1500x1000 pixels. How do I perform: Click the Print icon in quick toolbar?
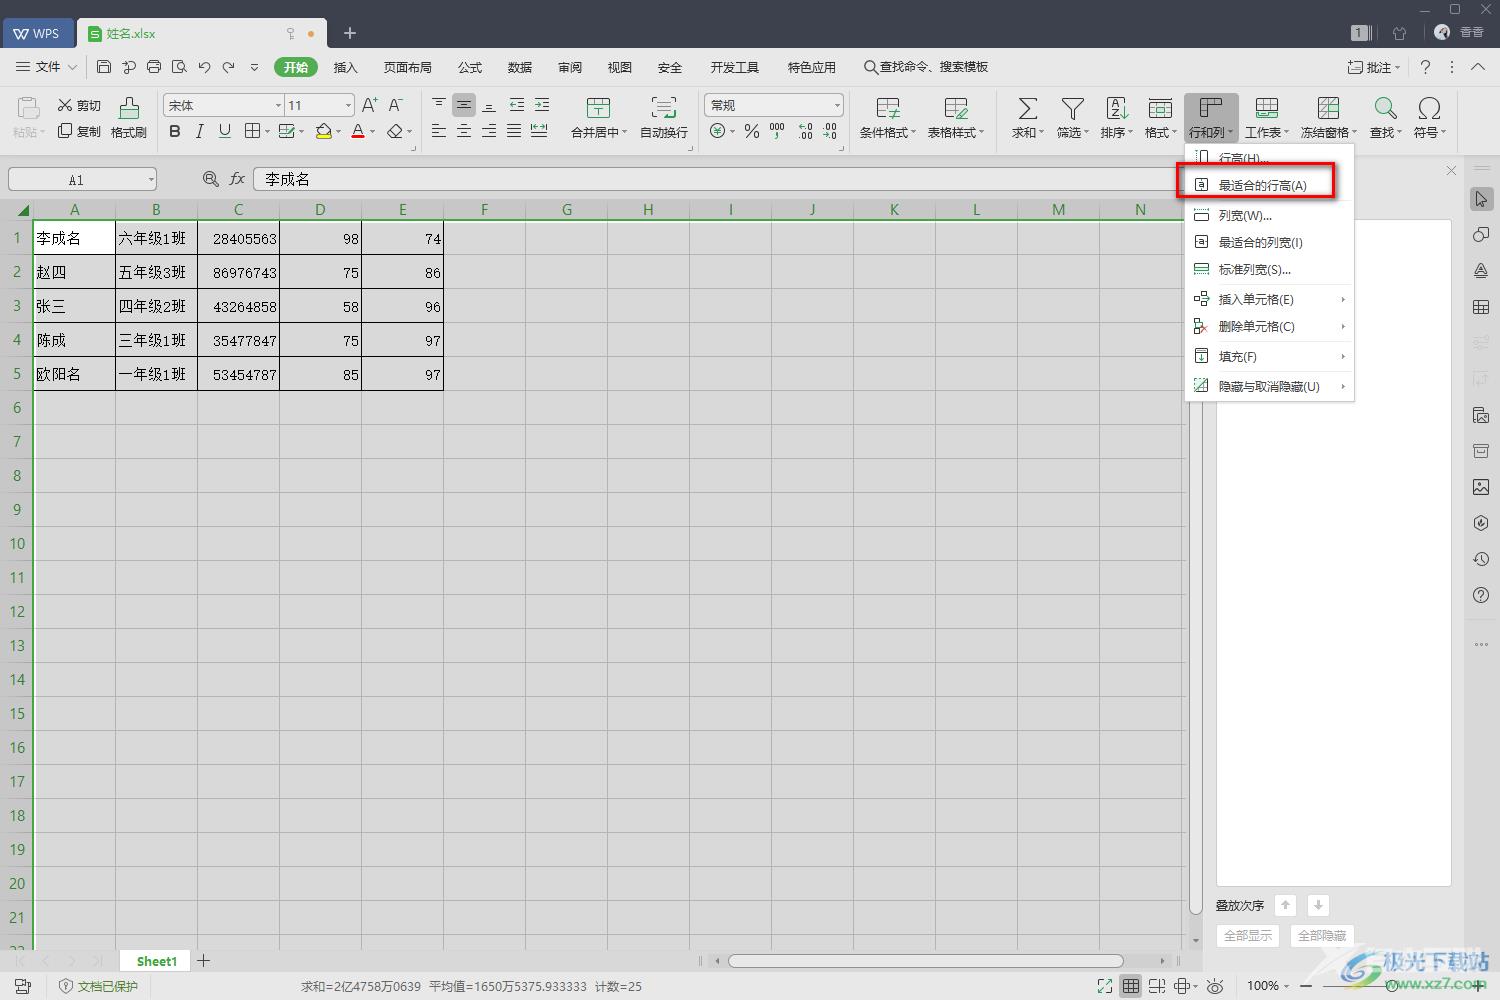(x=154, y=67)
